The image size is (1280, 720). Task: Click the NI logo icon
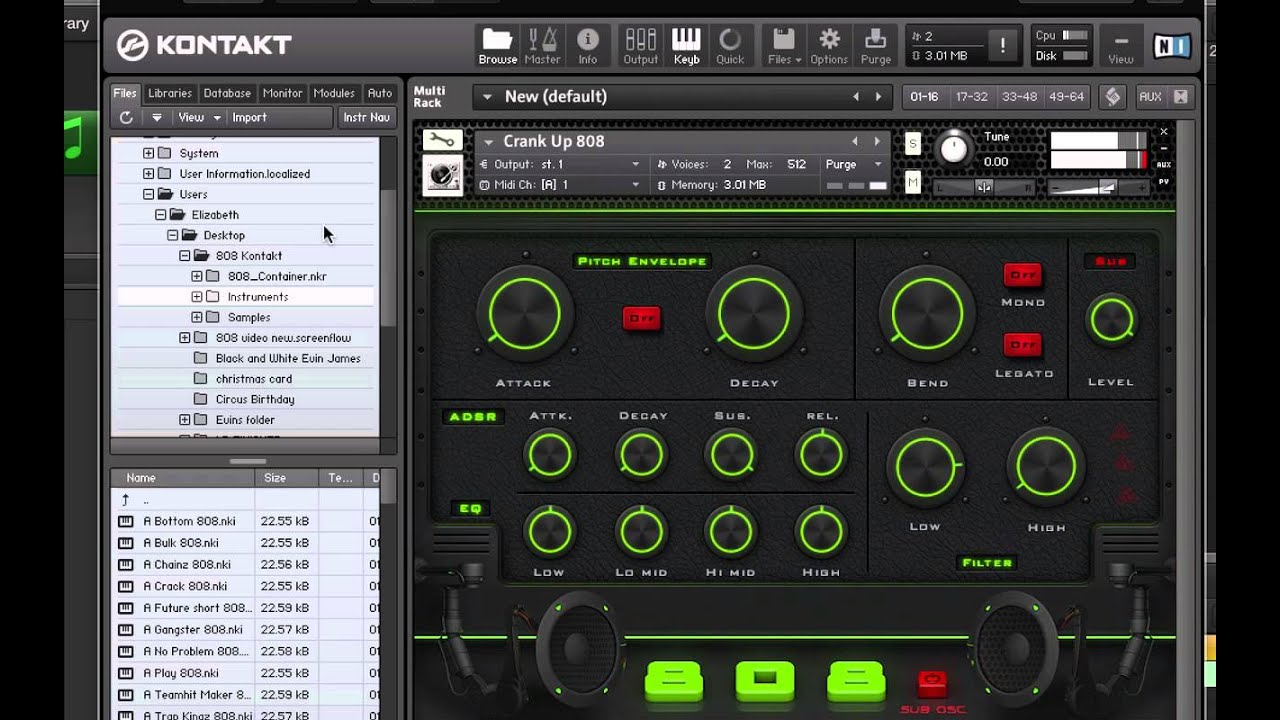1171,46
